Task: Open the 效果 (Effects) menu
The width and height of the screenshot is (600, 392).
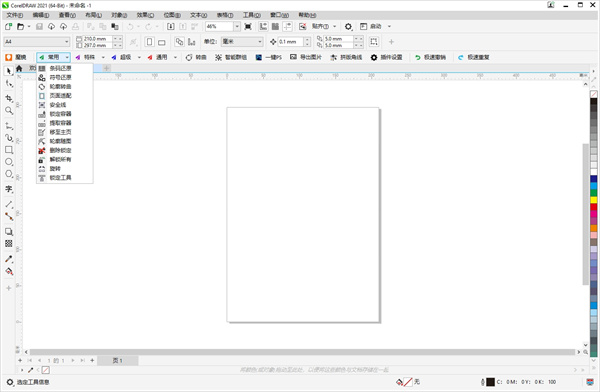Action: (145, 15)
